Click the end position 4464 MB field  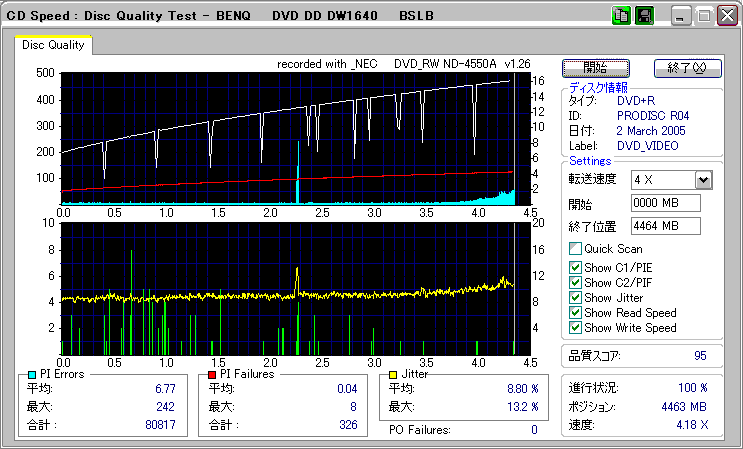tap(666, 225)
